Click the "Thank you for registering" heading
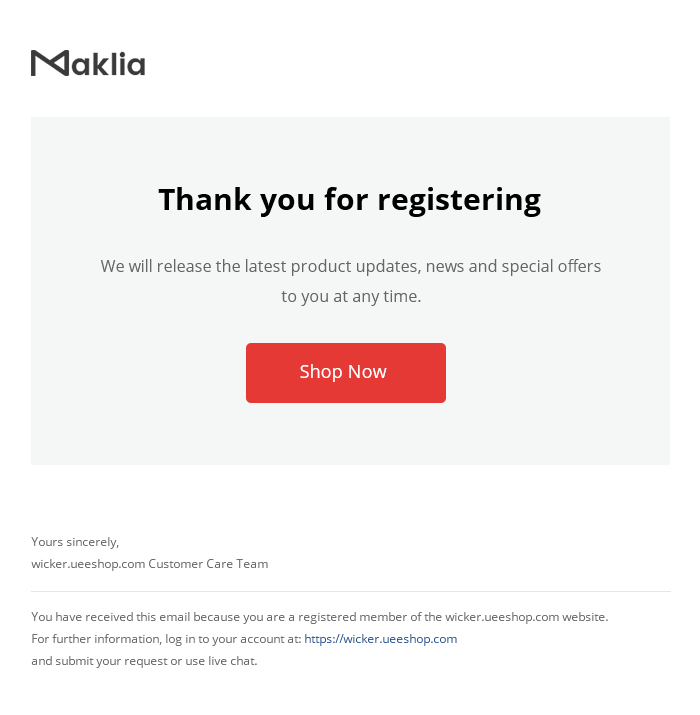 tap(349, 199)
